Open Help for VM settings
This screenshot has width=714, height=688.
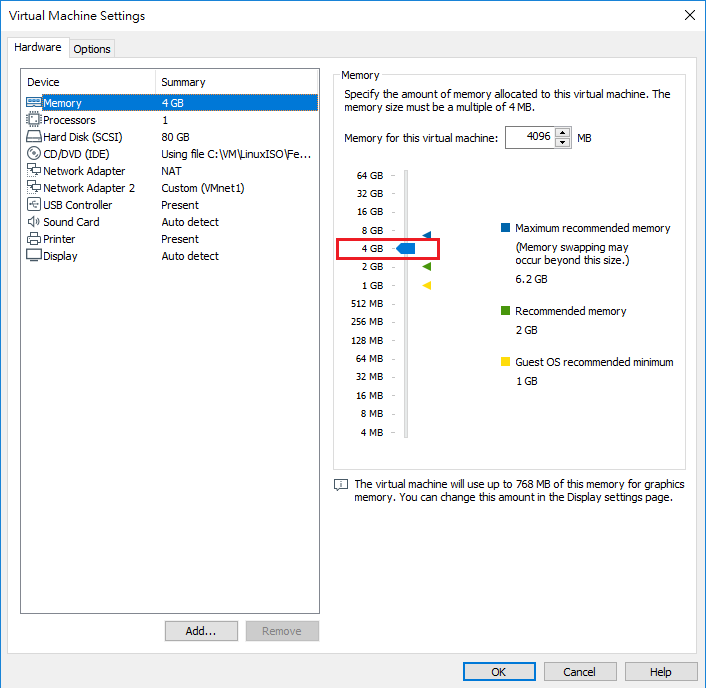pyautogui.click(x=661, y=672)
